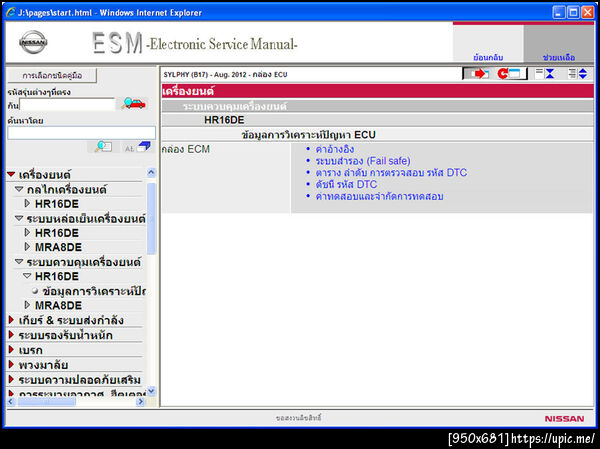Collapse HR16DE under ระบบควบคุมเครื่องยนต์
Image resolution: width=600 pixels, height=449 pixels.
(x=27, y=276)
